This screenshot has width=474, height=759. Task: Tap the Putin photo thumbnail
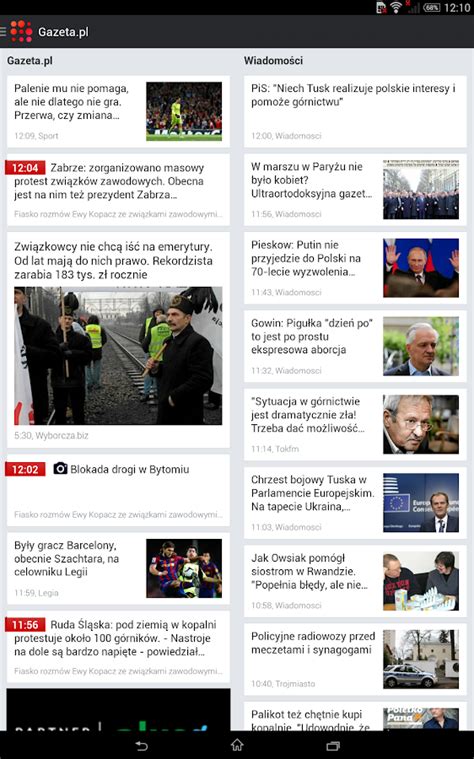pos(421,268)
